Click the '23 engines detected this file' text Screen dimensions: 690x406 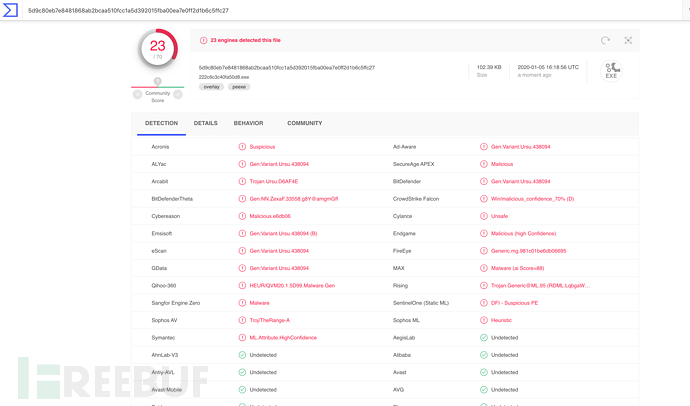pos(246,40)
